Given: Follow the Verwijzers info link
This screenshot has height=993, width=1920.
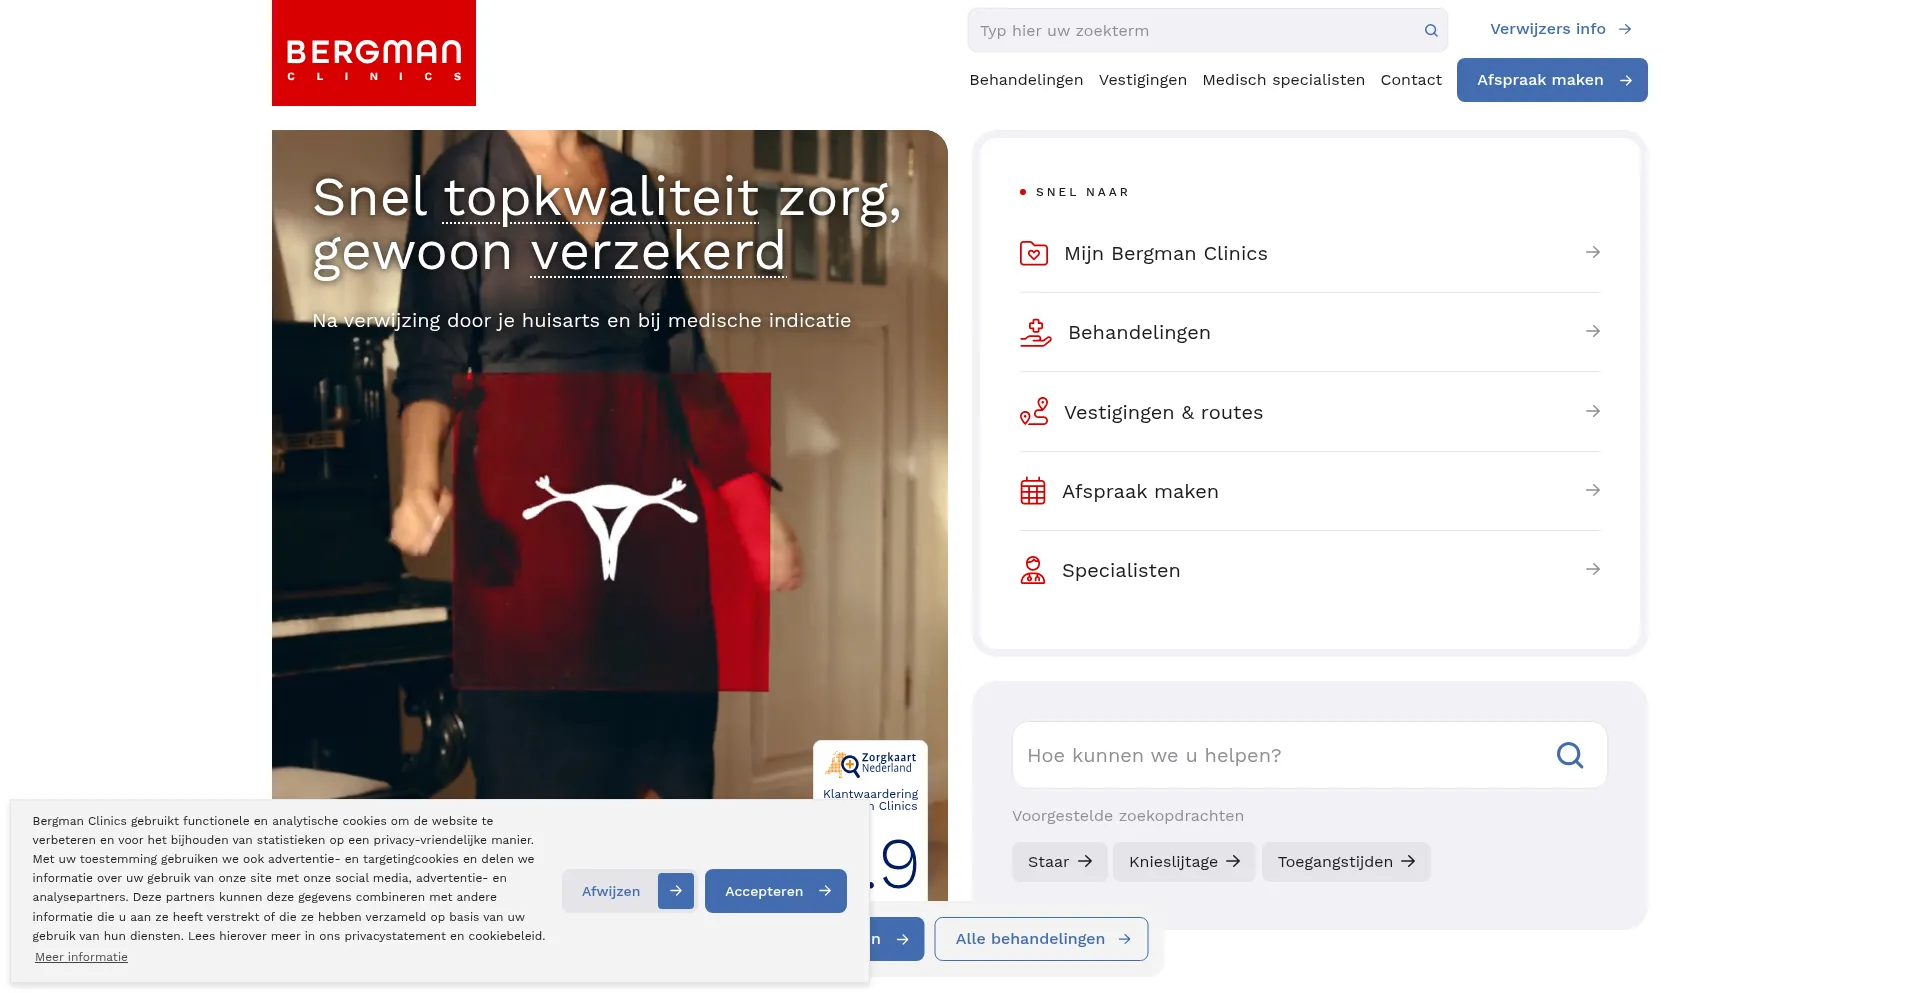Looking at the screenshot, I should (1561, 29).
